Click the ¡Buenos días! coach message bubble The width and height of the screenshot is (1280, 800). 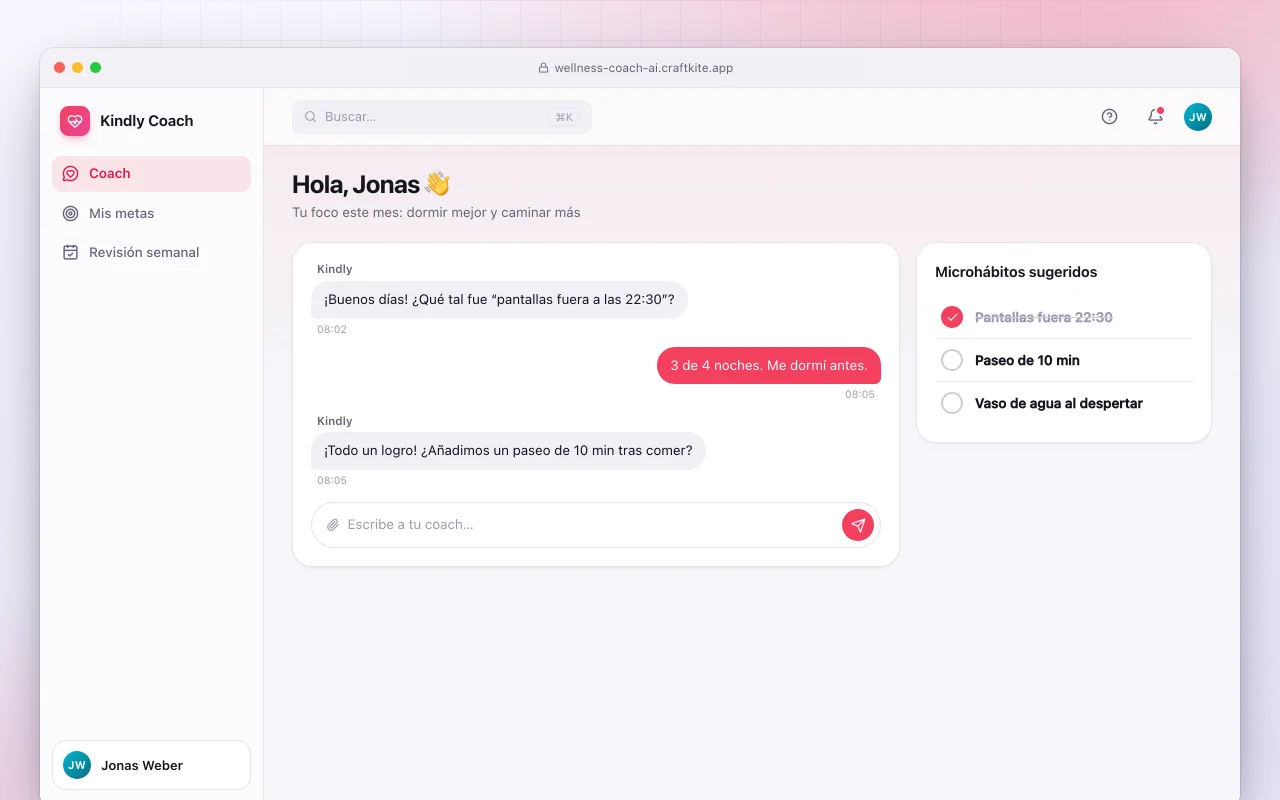(499, 299)
